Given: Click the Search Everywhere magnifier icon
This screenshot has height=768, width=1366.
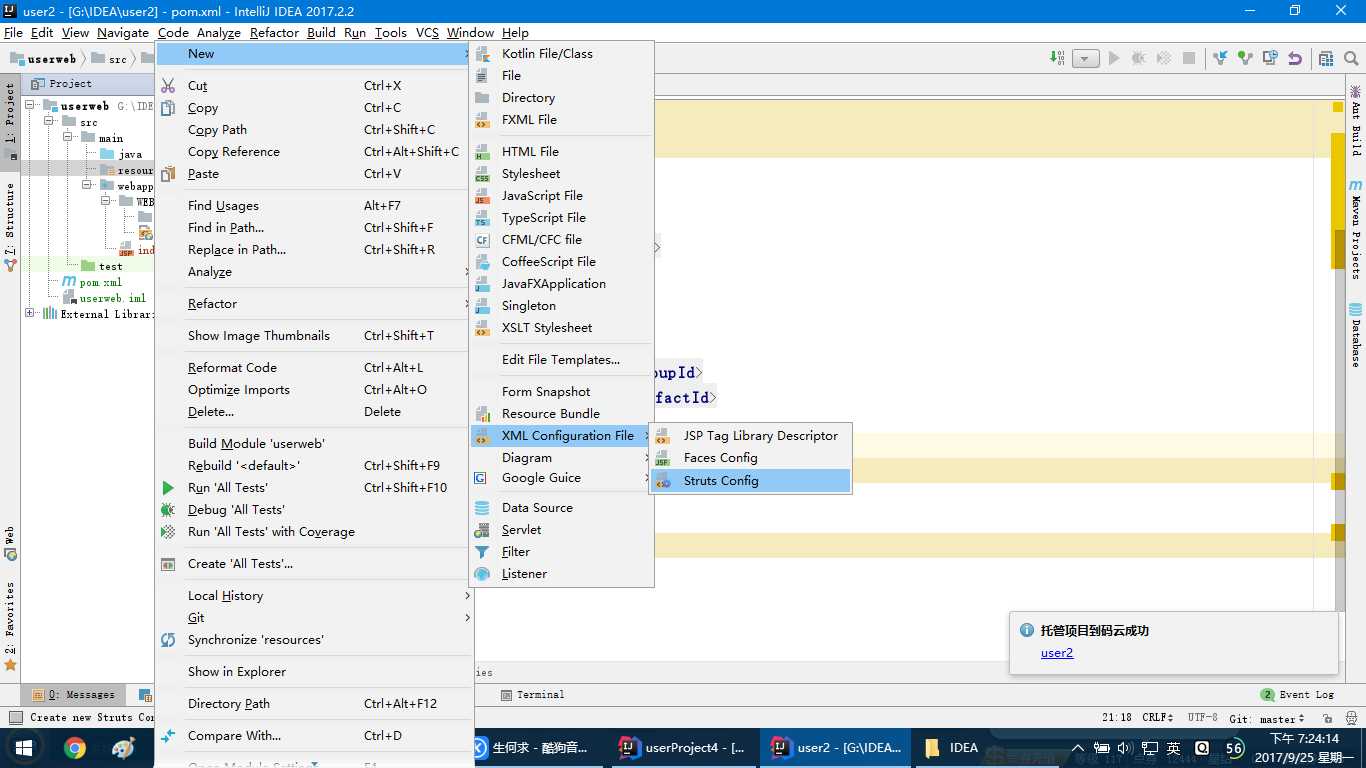Looking at the screenshot, I should tap(1351, 59).
